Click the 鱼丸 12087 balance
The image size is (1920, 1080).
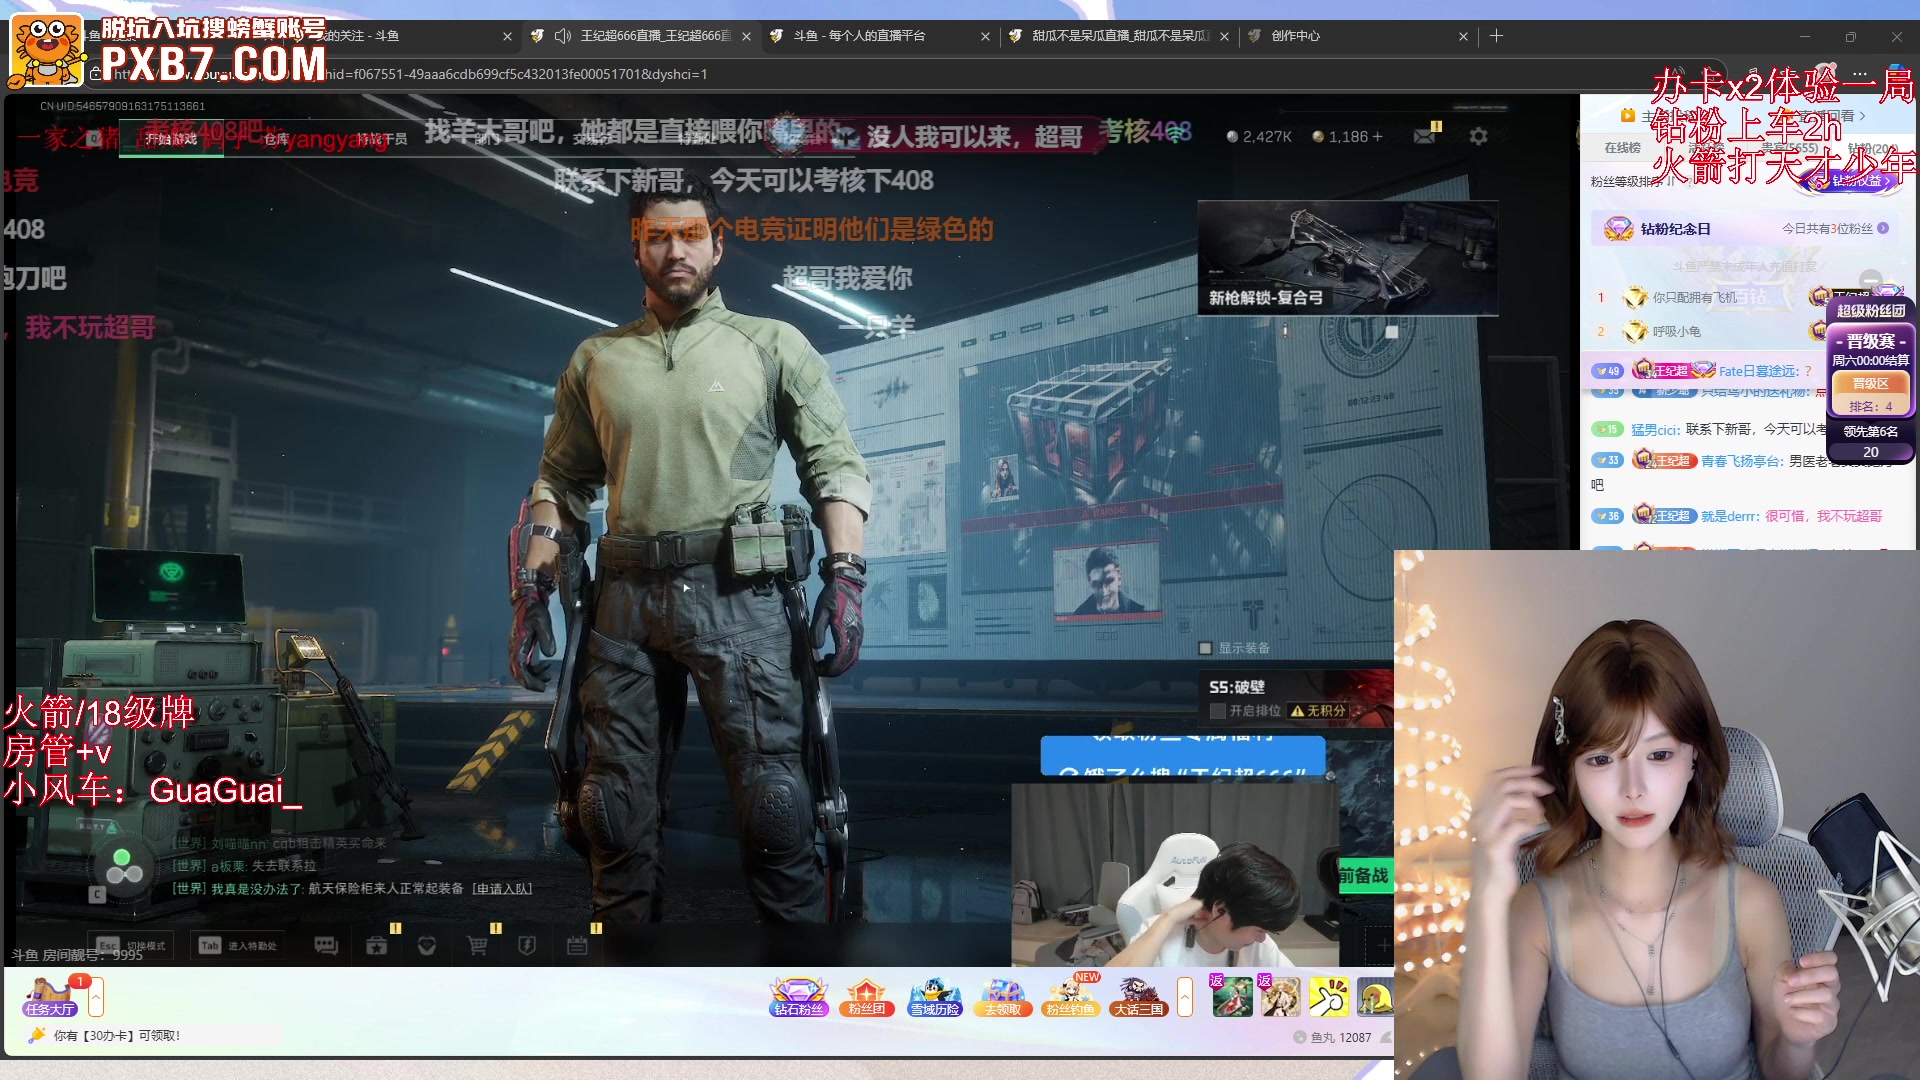coord(1333,1038)
